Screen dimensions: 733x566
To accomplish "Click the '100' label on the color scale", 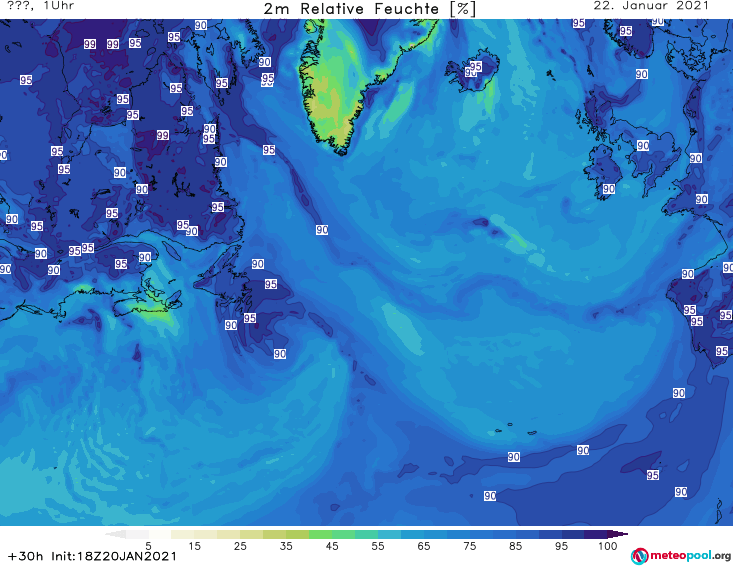I will [x=608, y=546].
